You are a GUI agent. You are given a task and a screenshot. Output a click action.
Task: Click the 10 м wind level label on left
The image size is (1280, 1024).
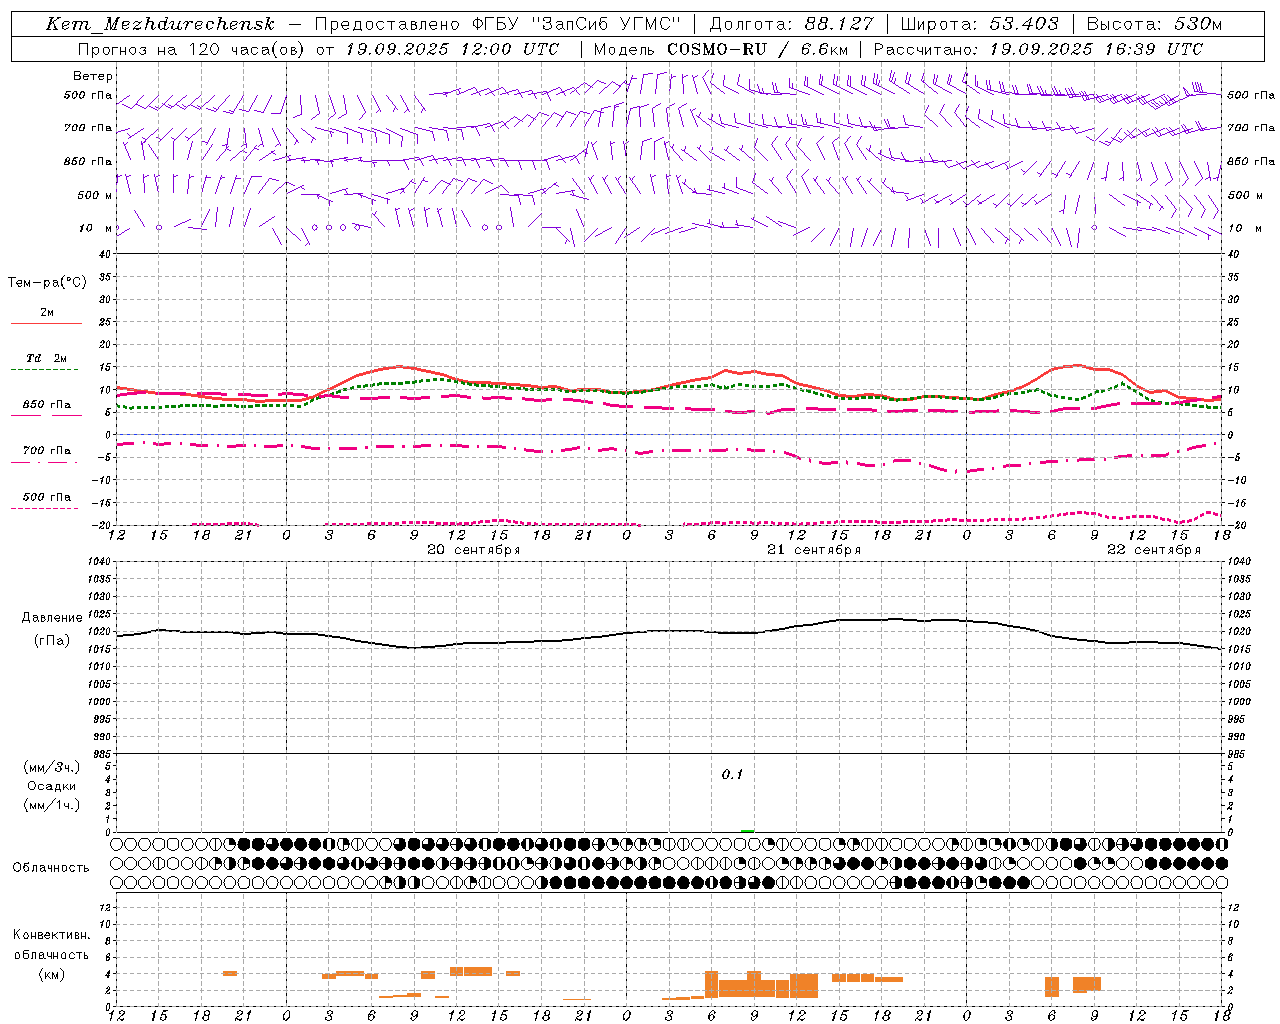click(x=95, y=228)
